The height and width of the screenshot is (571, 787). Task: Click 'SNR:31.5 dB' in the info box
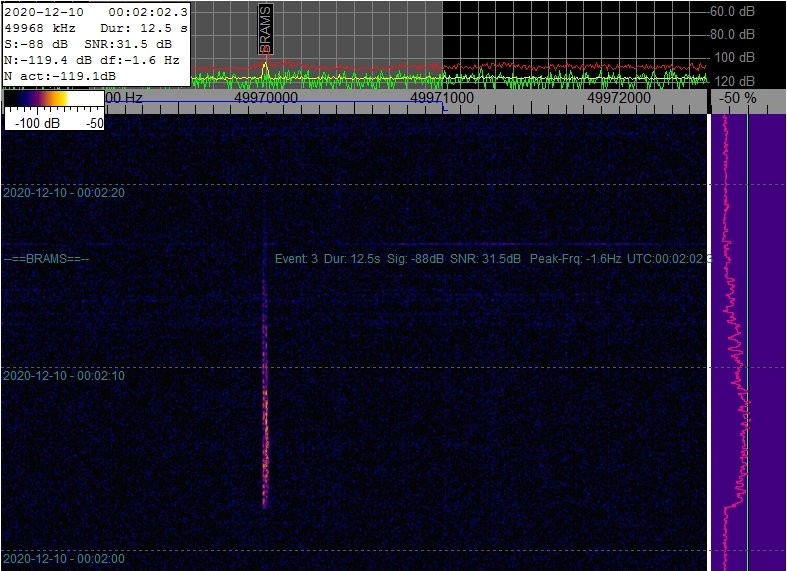click(x=128, y=44)
